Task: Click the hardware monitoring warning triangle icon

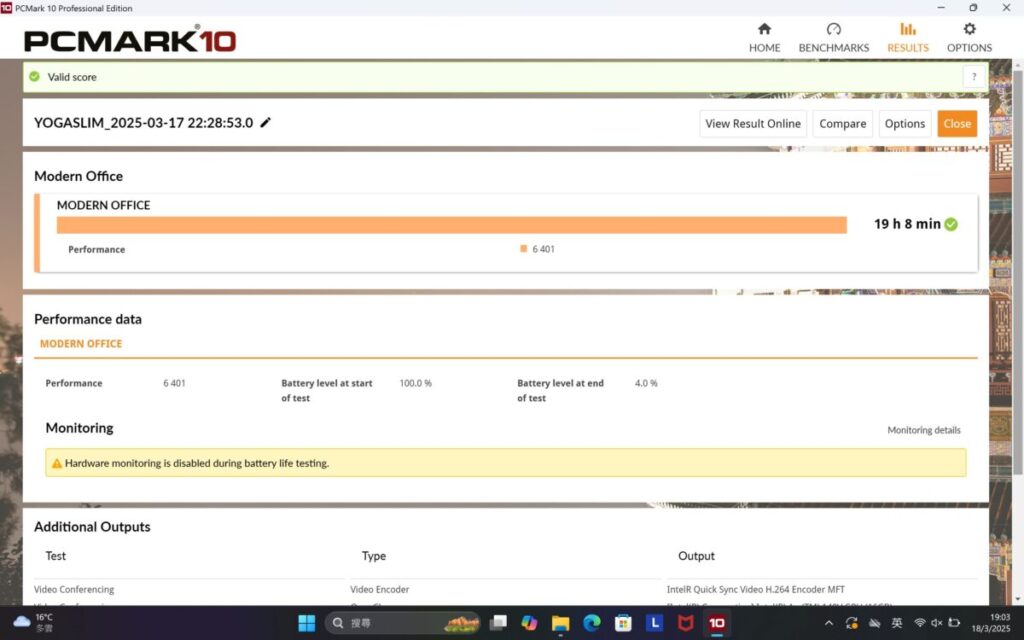Action: [57, 463]
